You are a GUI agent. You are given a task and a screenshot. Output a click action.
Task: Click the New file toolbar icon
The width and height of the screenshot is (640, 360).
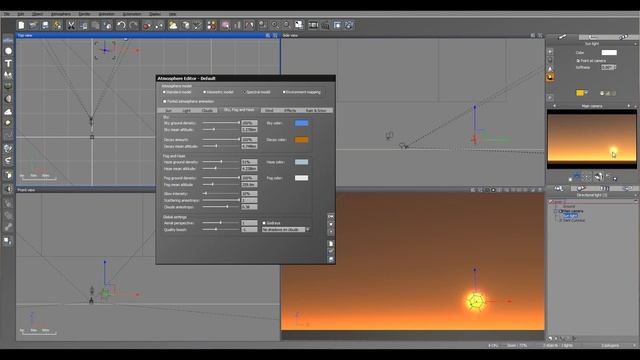coord(22,25)
